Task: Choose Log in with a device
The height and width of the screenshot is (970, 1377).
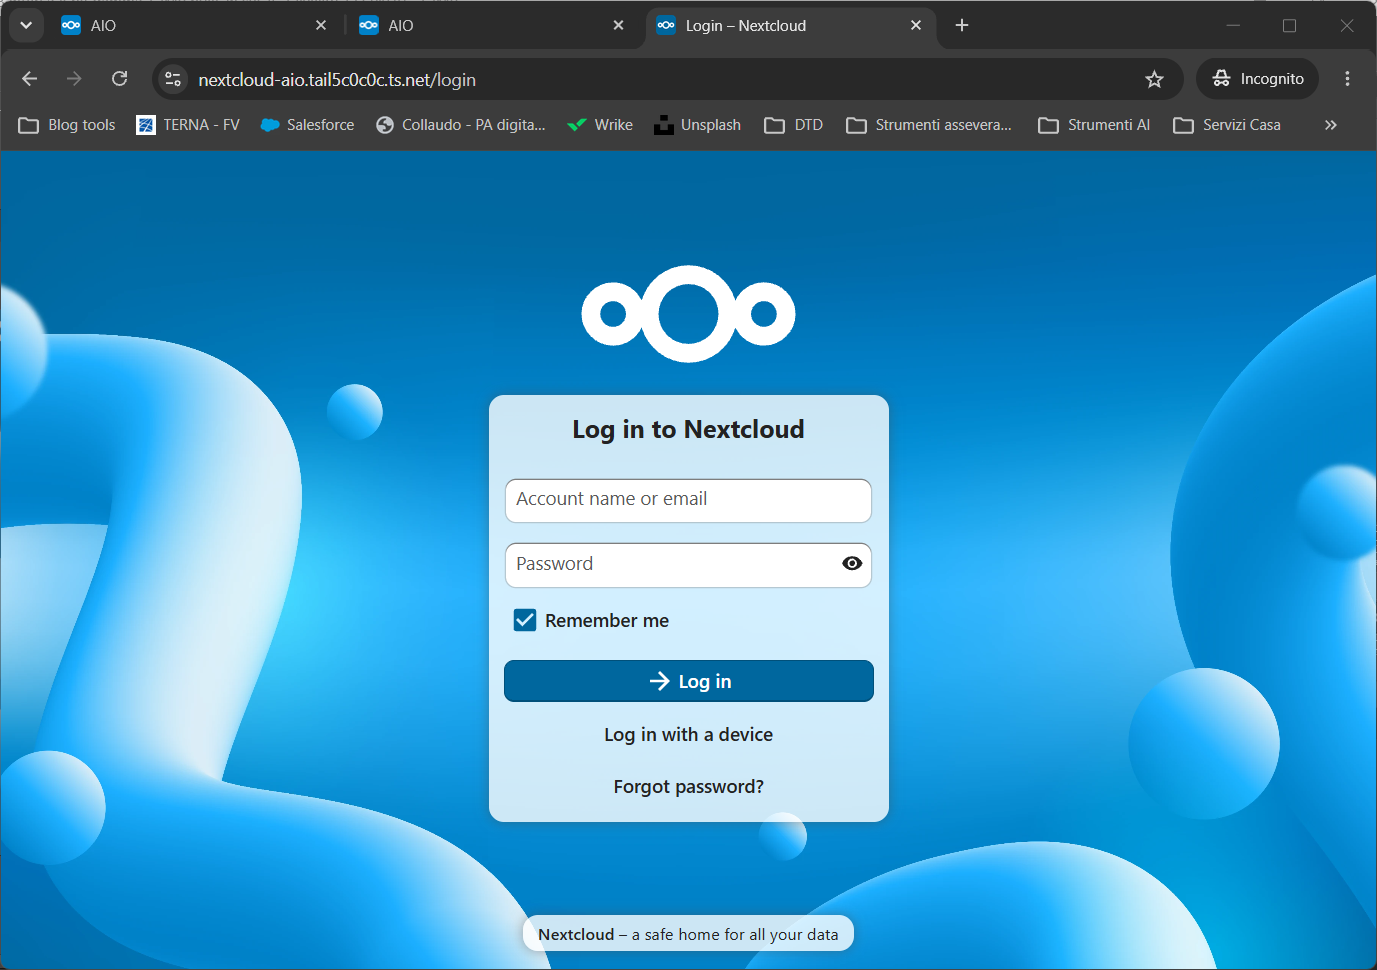Action: (x=688, y=734)
